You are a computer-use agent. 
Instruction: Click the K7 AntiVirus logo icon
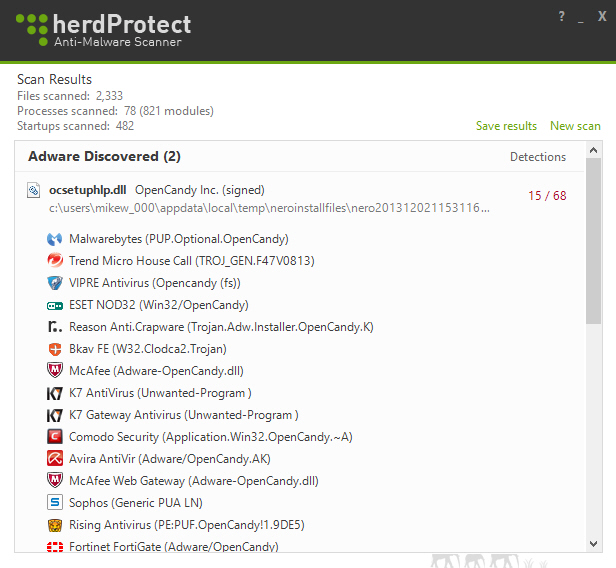[55, 393]
